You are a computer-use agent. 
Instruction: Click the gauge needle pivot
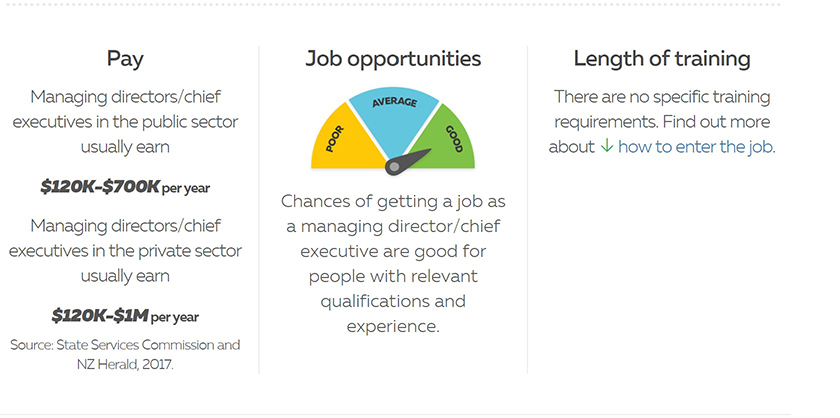[x=394, y=167]
